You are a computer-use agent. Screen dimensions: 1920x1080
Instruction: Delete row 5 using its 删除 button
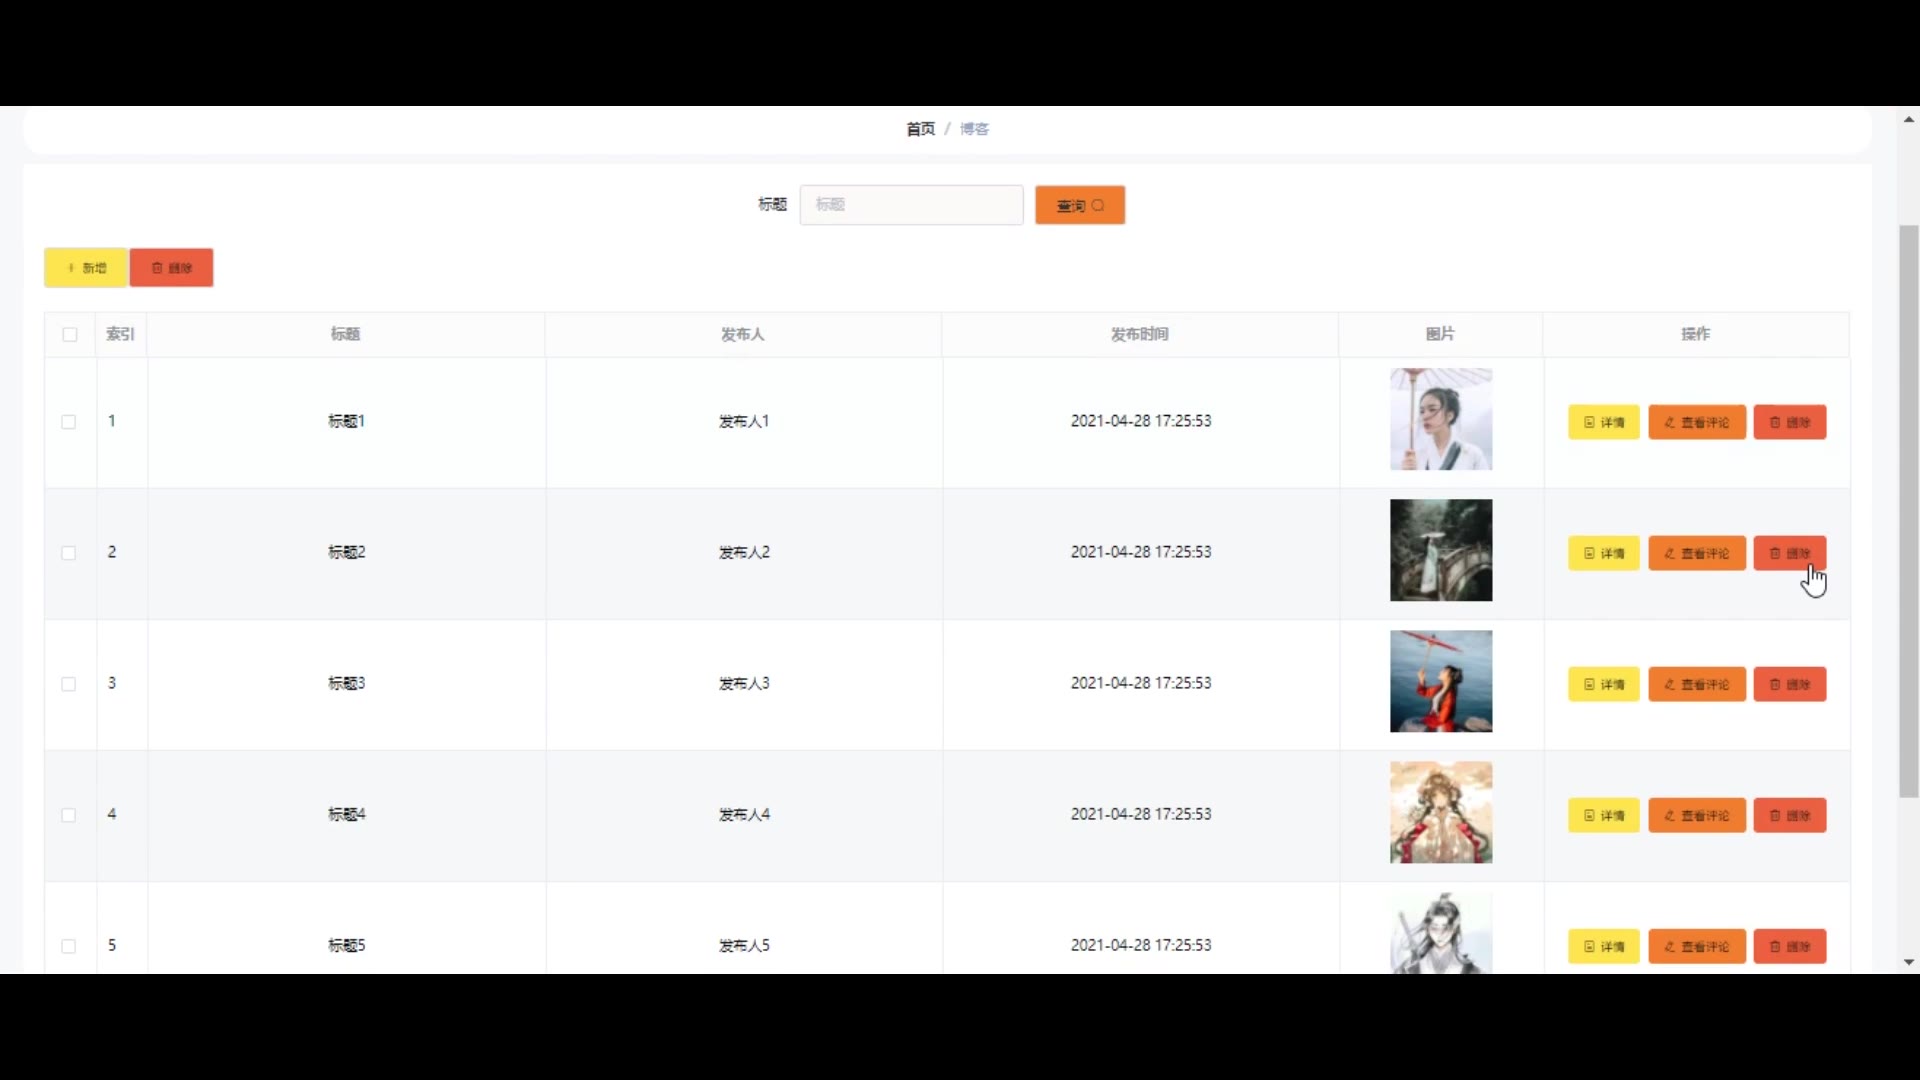tap(1789, 946)
